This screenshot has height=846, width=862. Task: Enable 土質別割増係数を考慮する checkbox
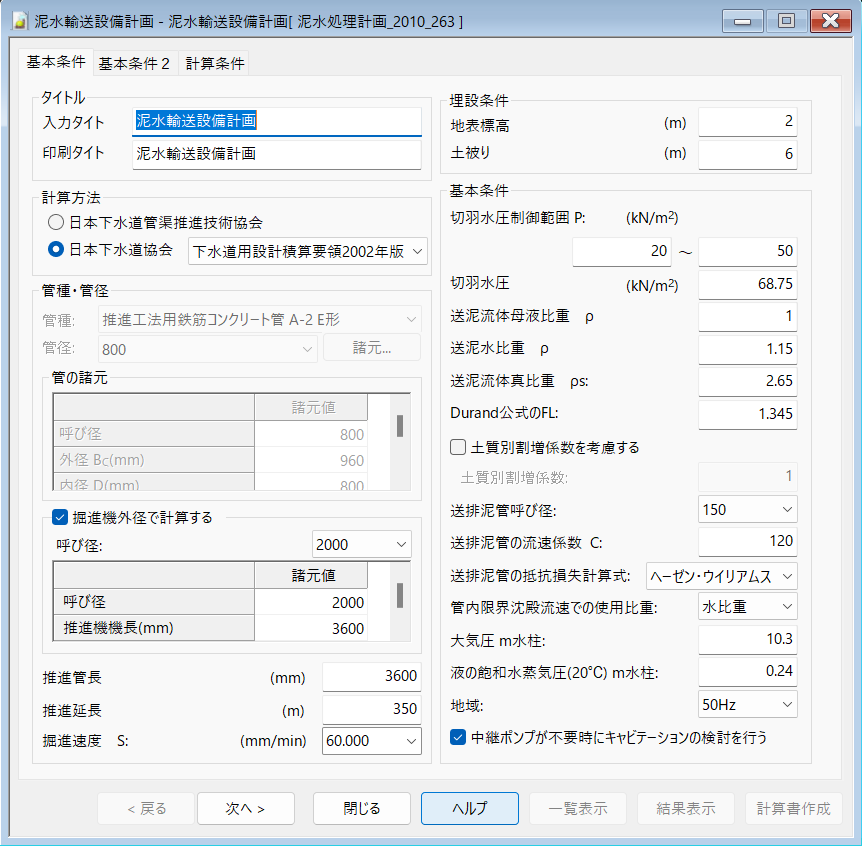point(459,447)
